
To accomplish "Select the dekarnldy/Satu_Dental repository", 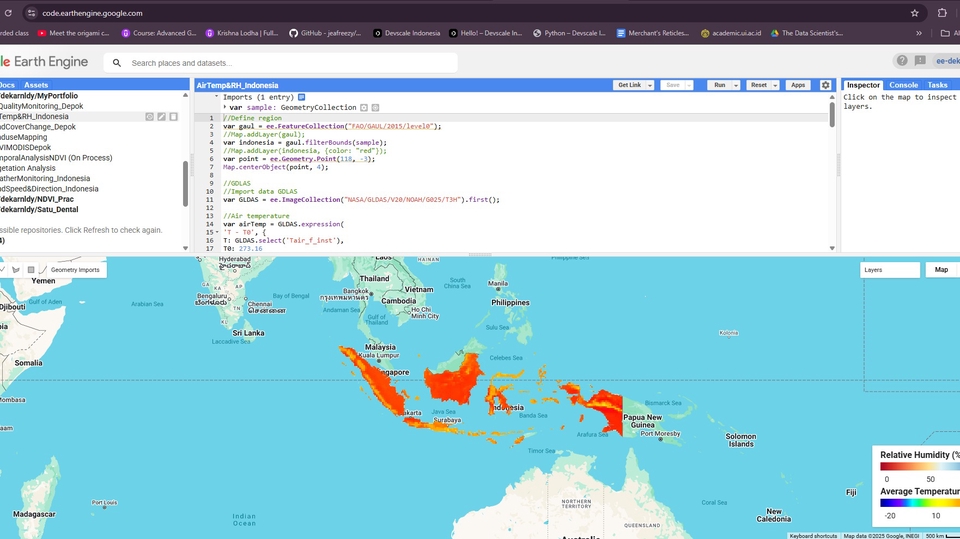I will coord(39,209).
